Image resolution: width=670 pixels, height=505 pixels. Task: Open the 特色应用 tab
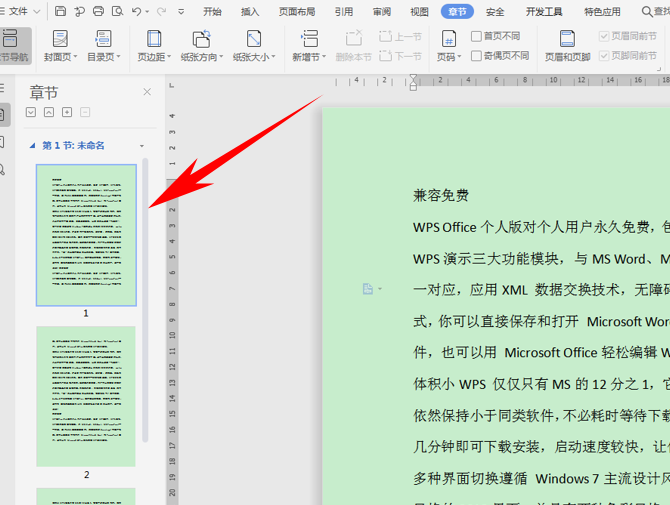click(x=602, y=12)
